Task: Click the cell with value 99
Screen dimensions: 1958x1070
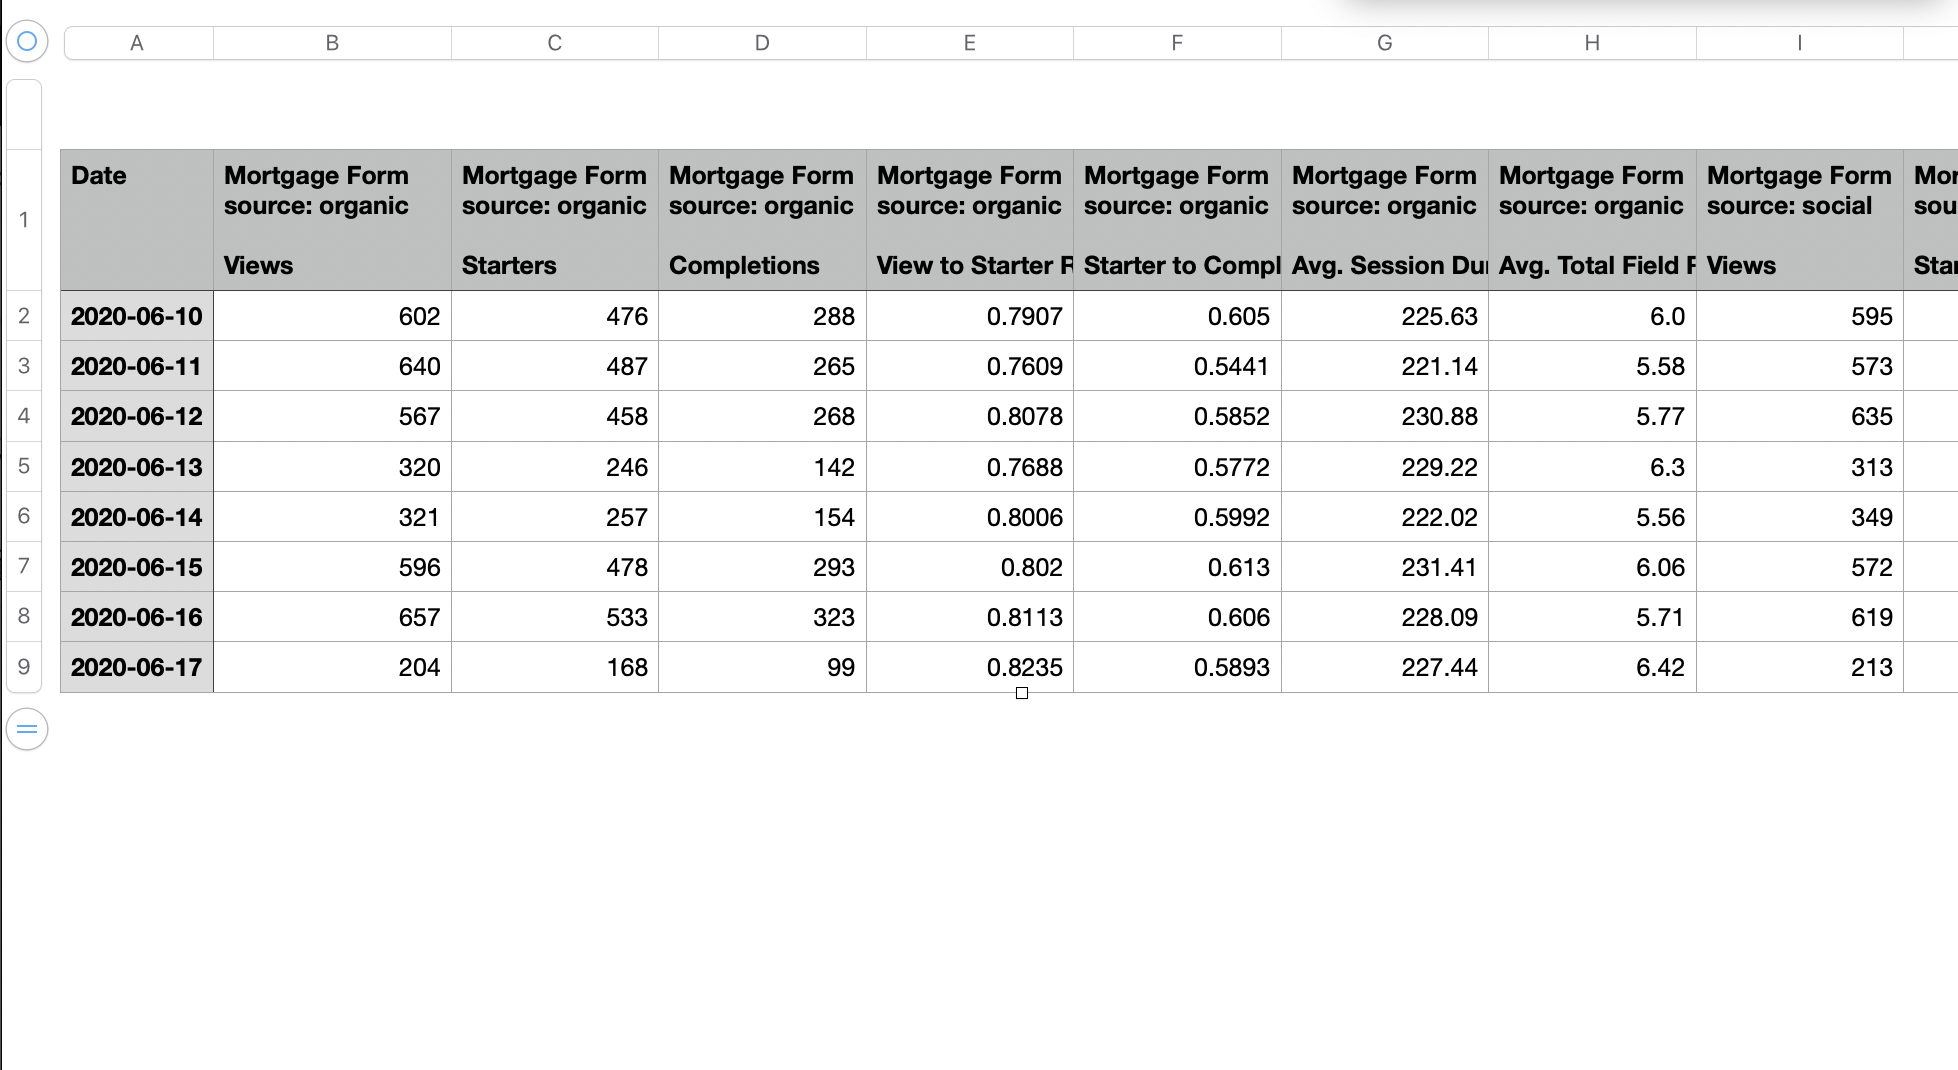Action: coord(762,667)
